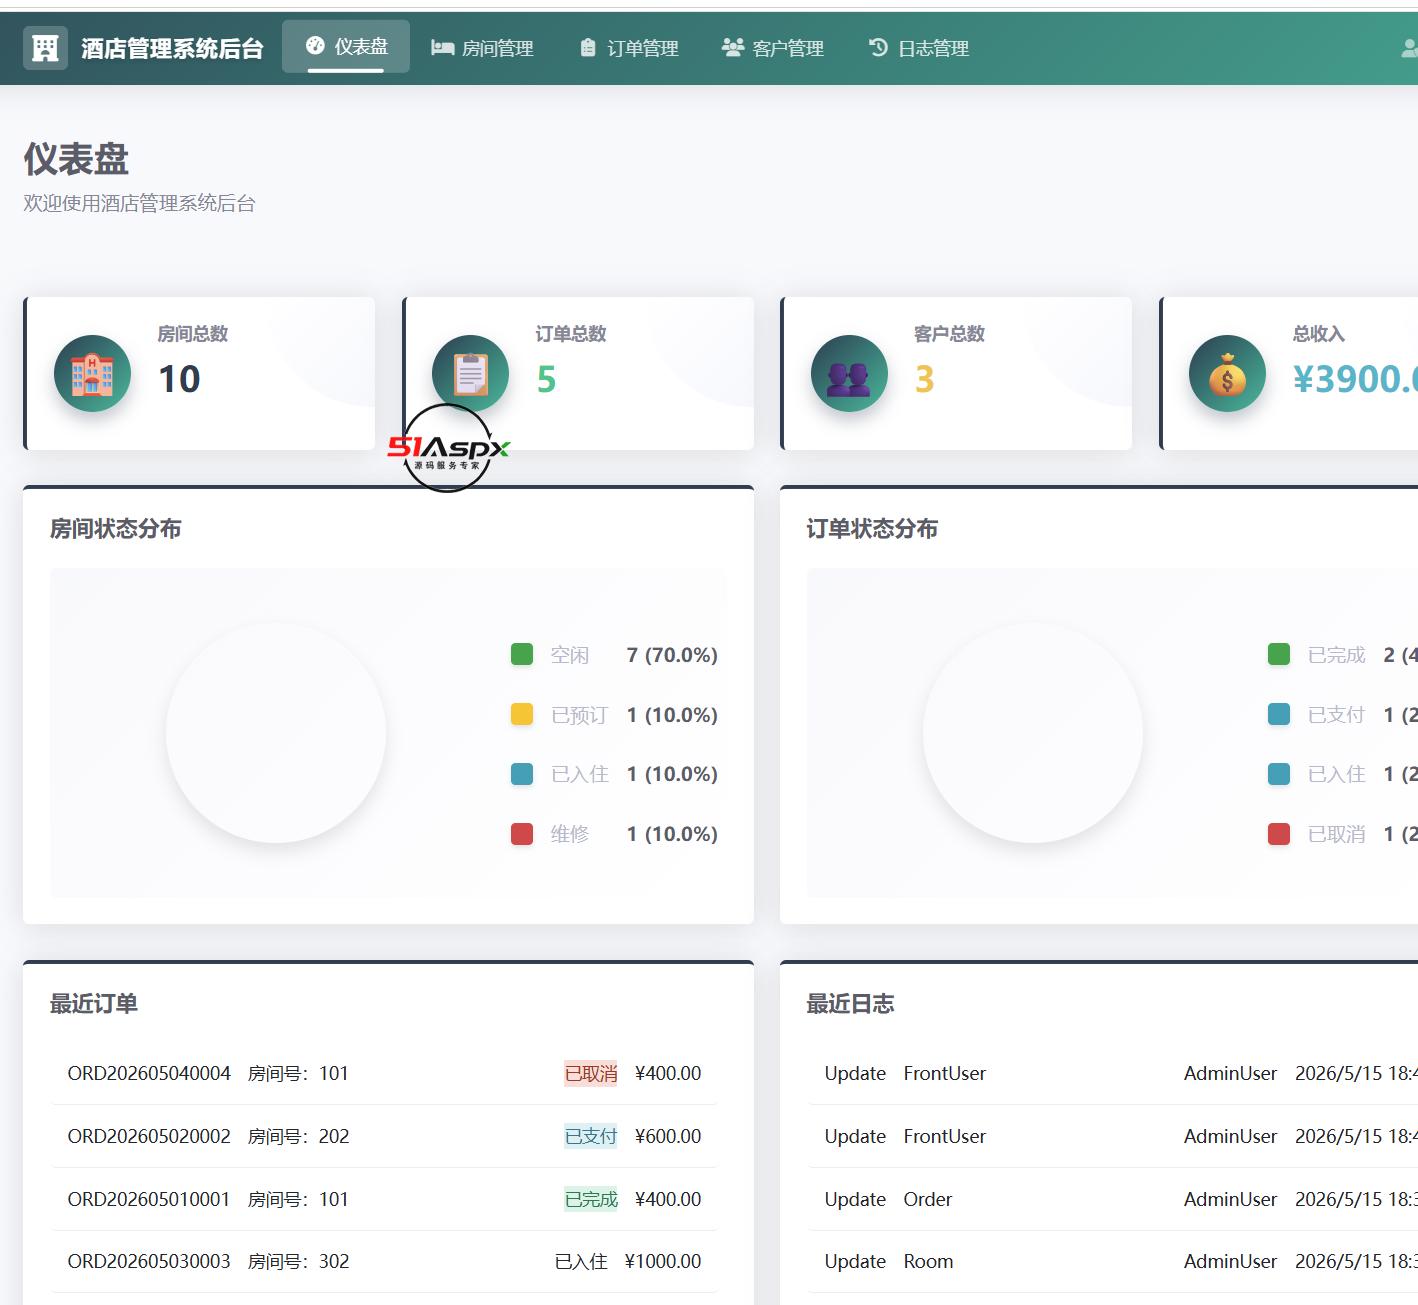
Task: Open the 仪表盘 tab in the navbar
Action: (x=346, y=47)
